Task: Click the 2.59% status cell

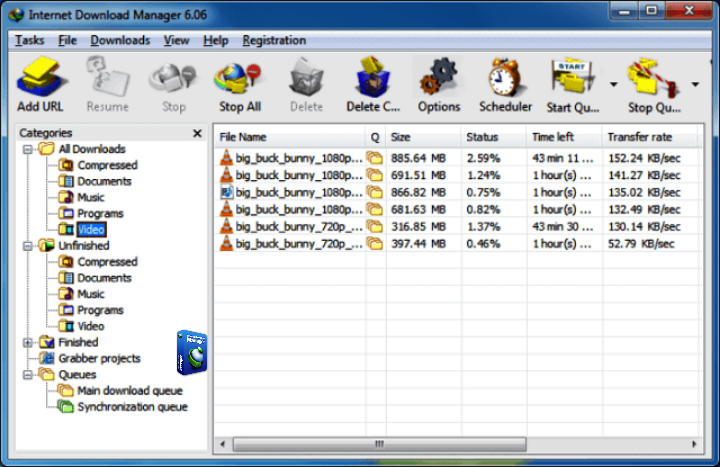Action: pos(483,158)
